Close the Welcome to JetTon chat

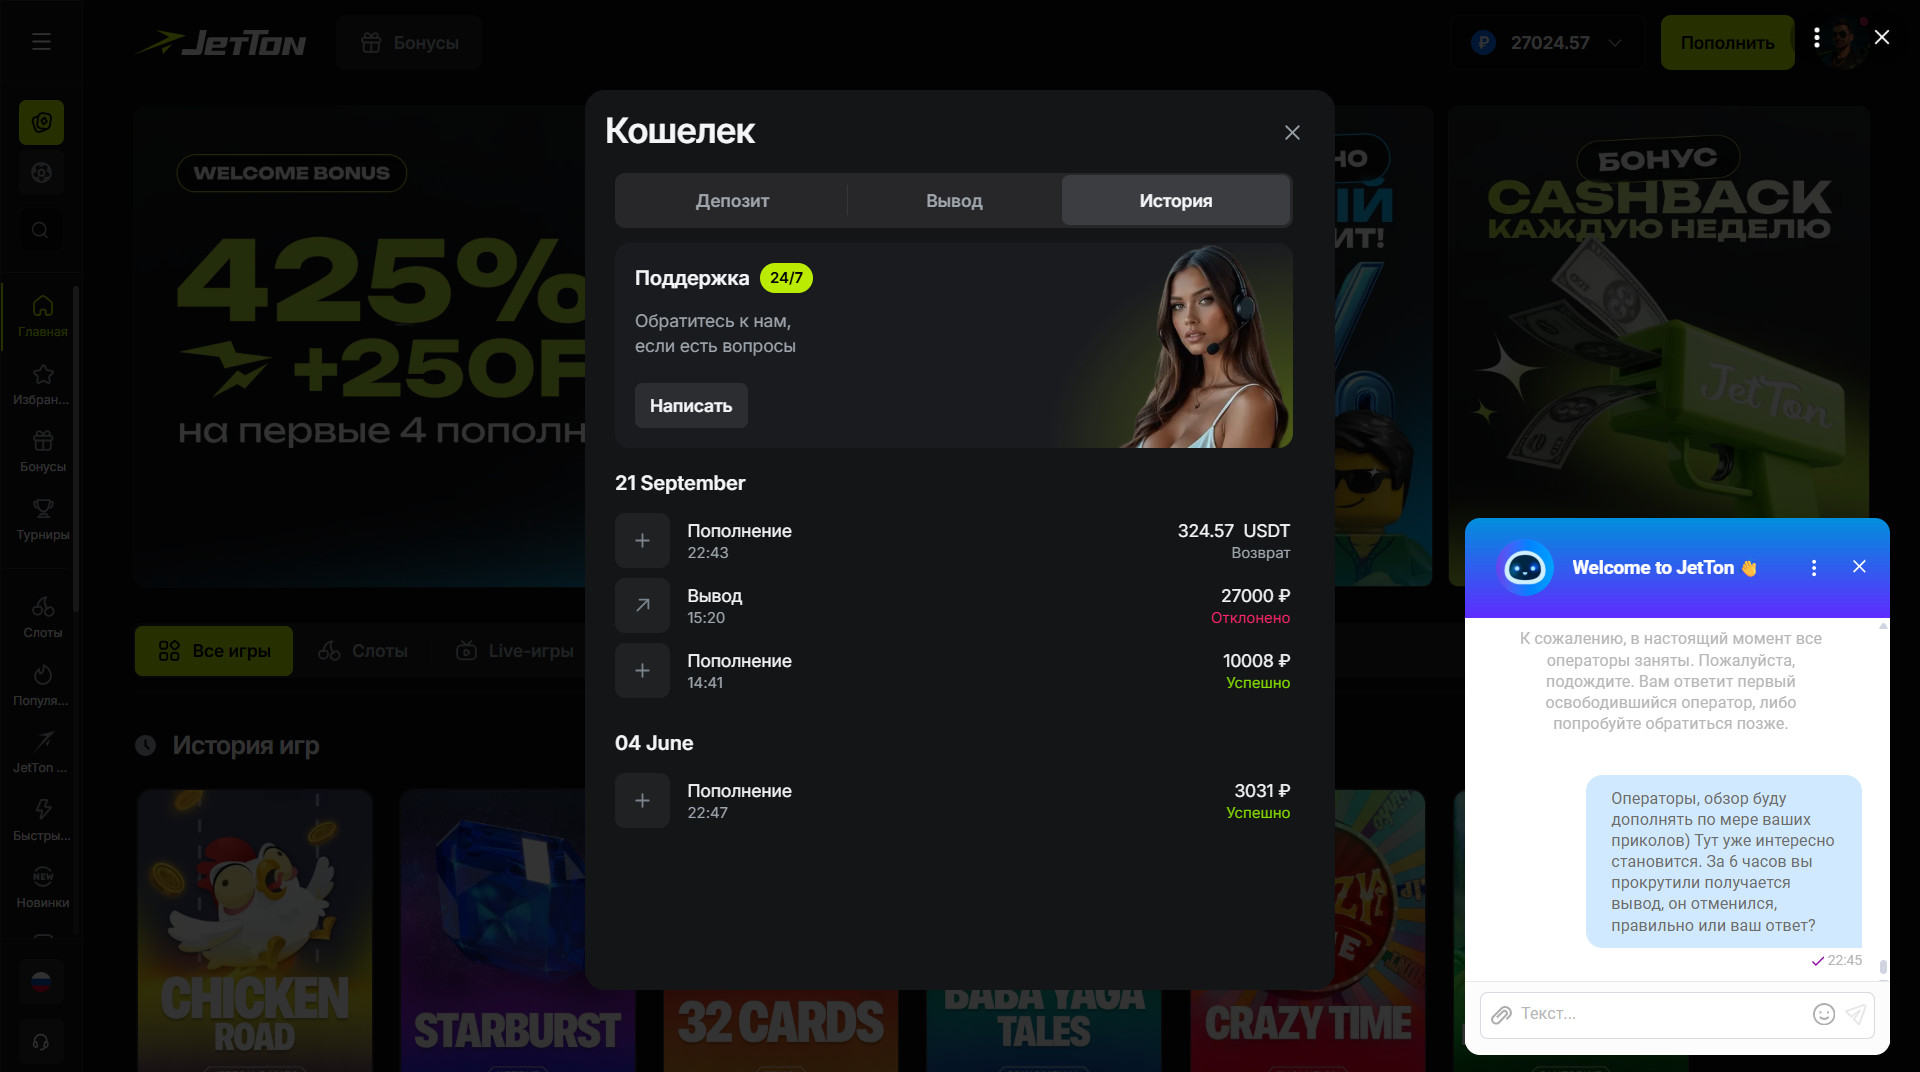(x=1859, y=567)
